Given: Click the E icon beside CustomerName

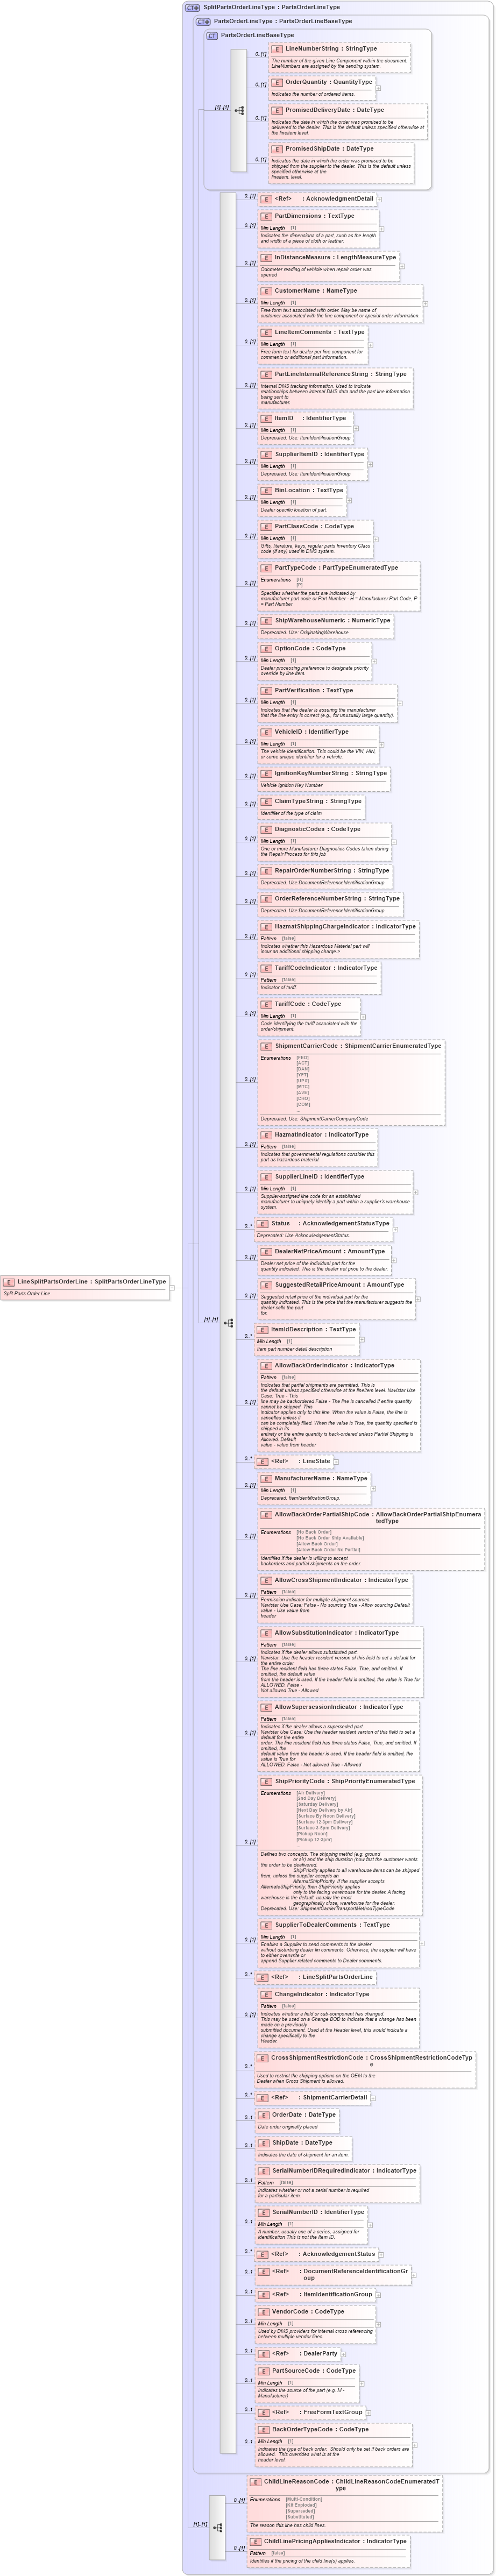Looking at the screenshot, I should click(267, 290).
